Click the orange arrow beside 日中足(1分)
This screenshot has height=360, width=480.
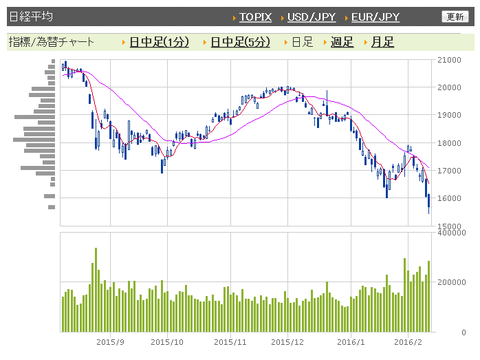click(x=124, y=43)
